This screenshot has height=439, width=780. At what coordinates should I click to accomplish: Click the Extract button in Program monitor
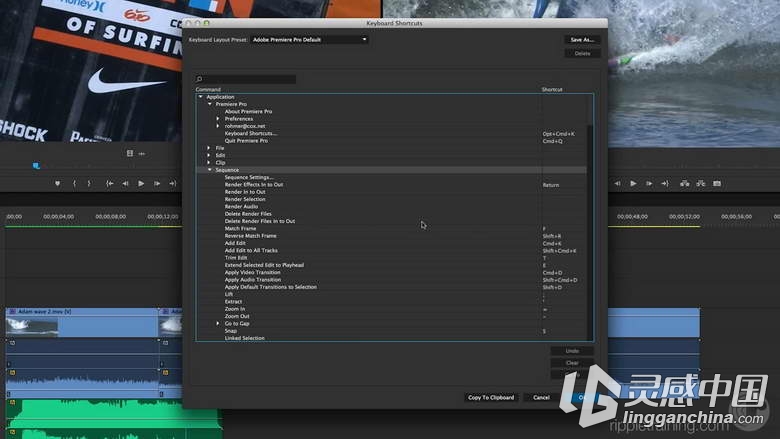701,183
